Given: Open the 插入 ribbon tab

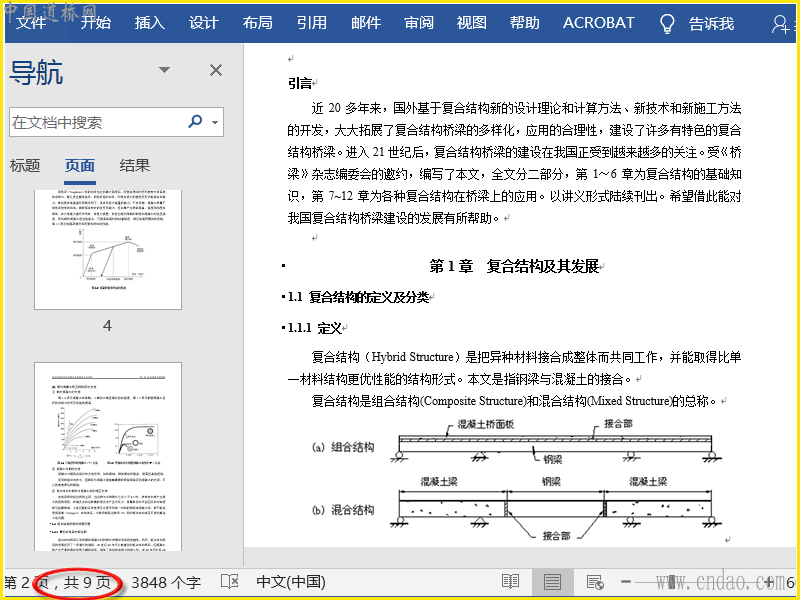Looking at the screenshot, I should click(149, 23).
